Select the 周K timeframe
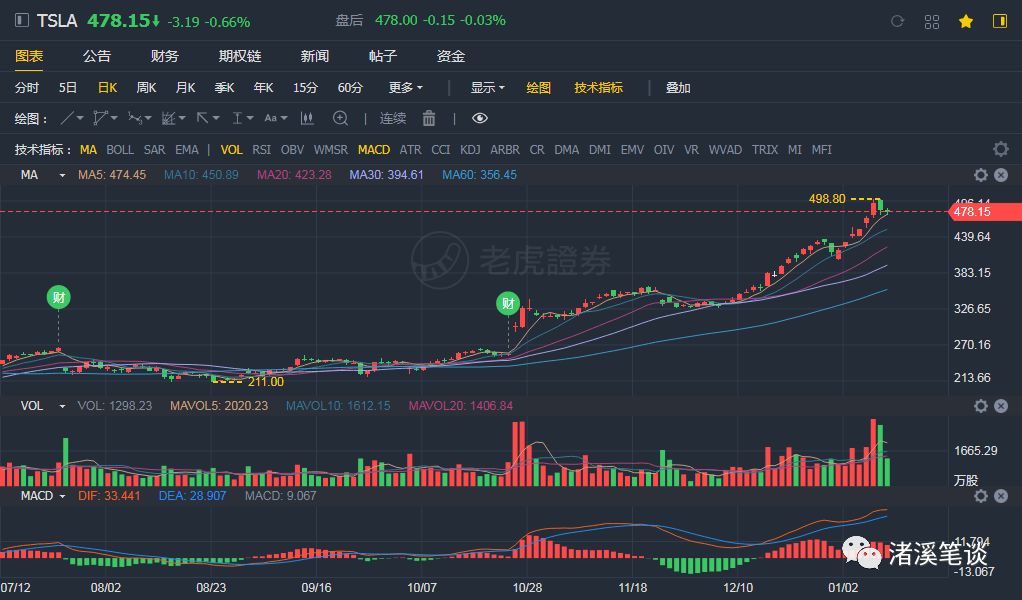The width and height of the screenshot is (1022, 600). point(146,87)
